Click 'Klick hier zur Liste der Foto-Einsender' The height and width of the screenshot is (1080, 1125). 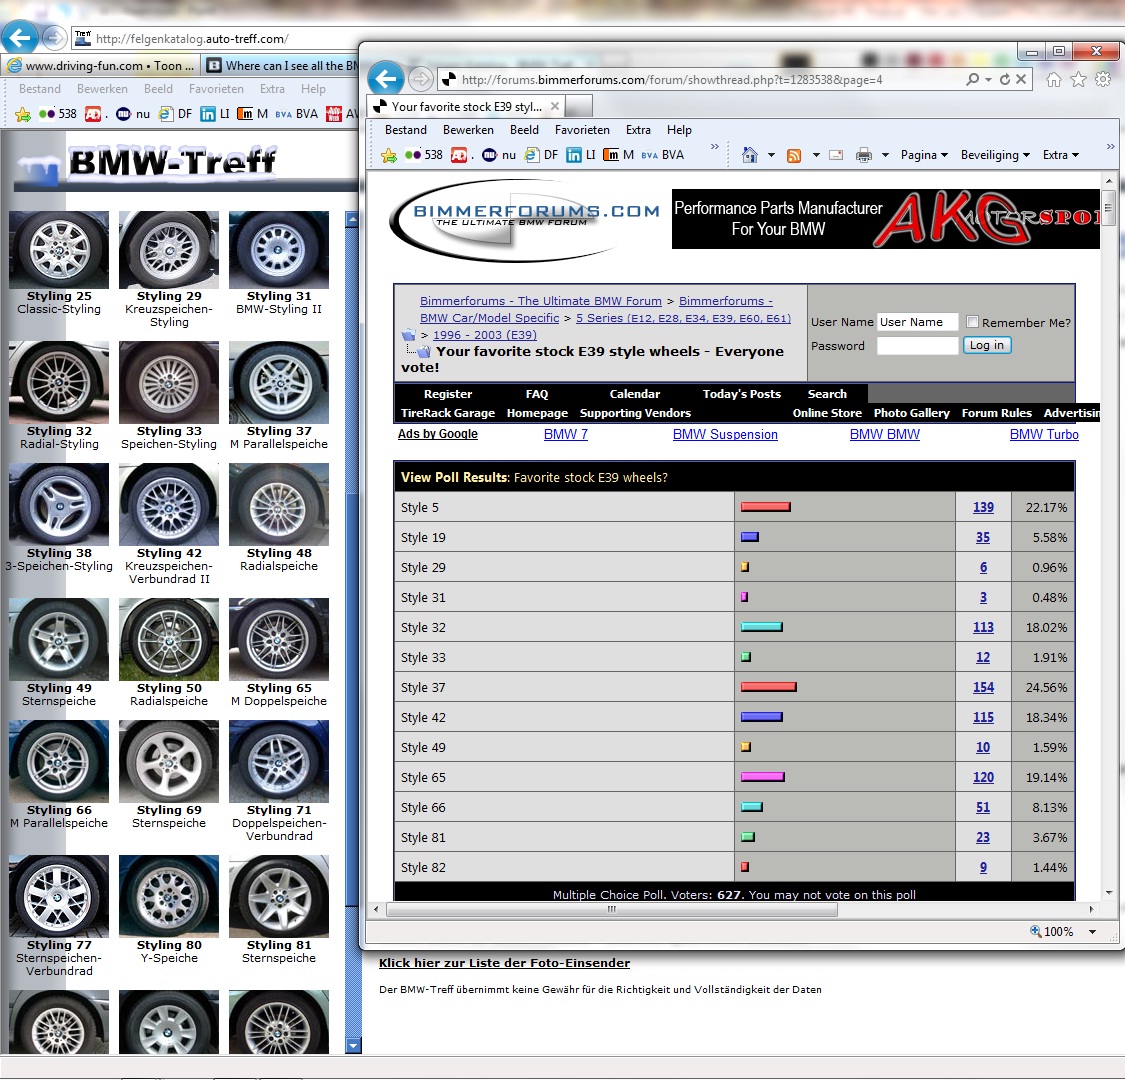[x=504, y=963]
